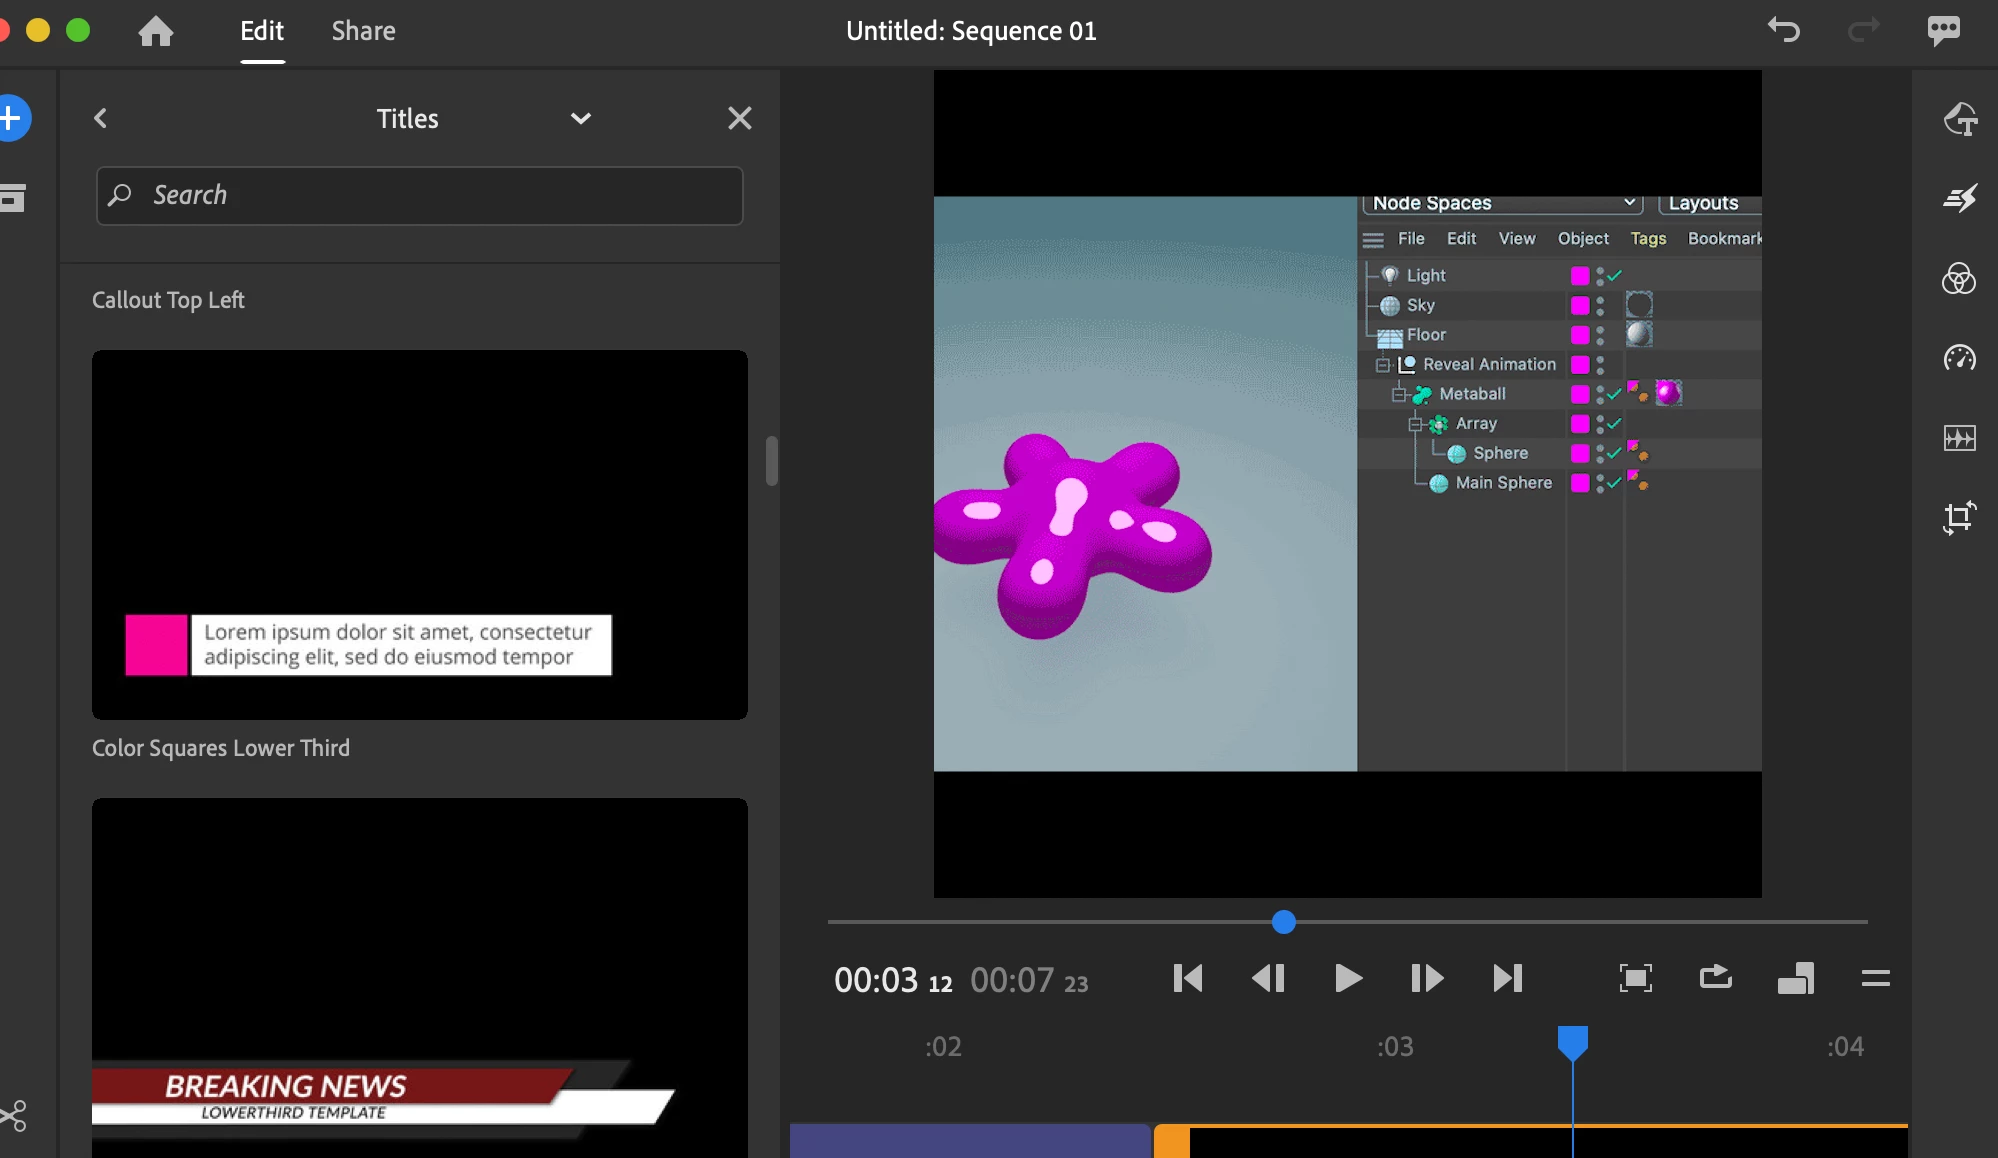Viewport: 1998px width, 1158px height.
Task: Click the Undo arrow icon
Action: (x=1783, y=30)
